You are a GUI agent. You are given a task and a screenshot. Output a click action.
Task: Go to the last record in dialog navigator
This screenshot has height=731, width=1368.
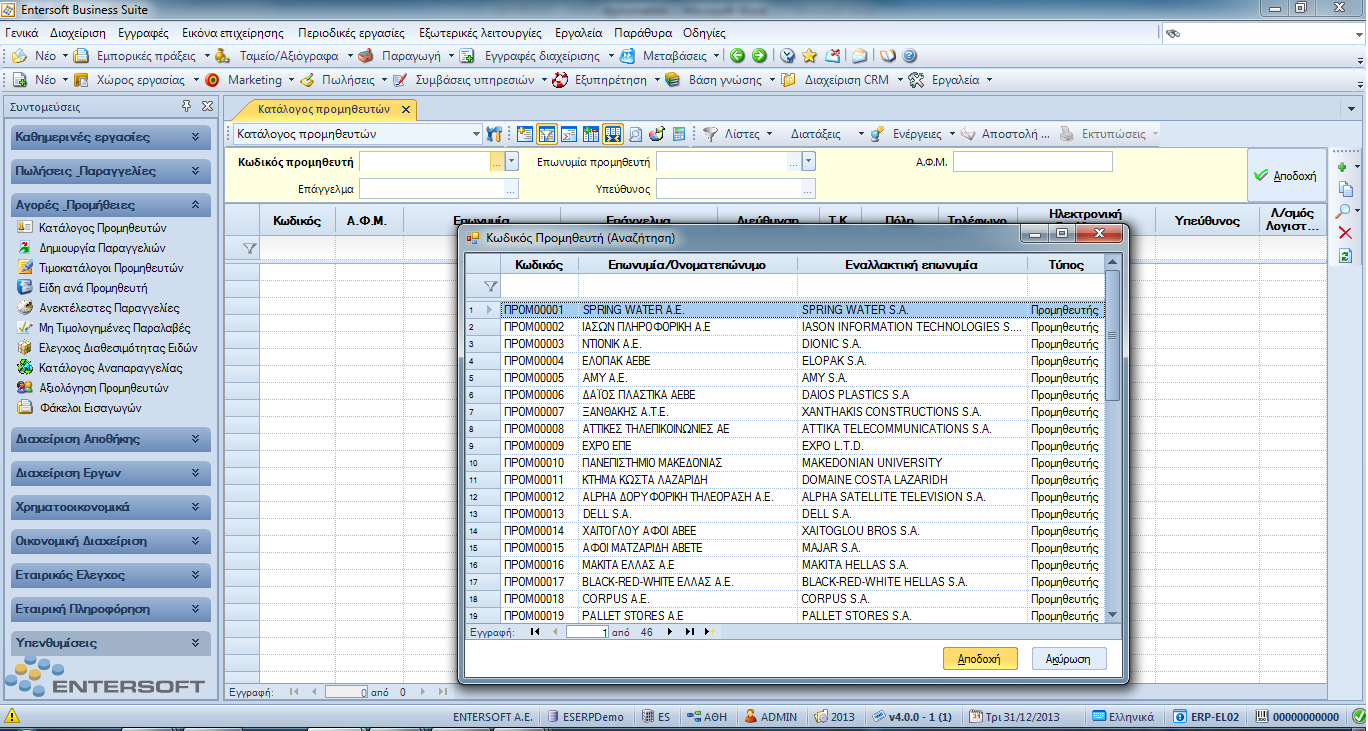point(689,632)
